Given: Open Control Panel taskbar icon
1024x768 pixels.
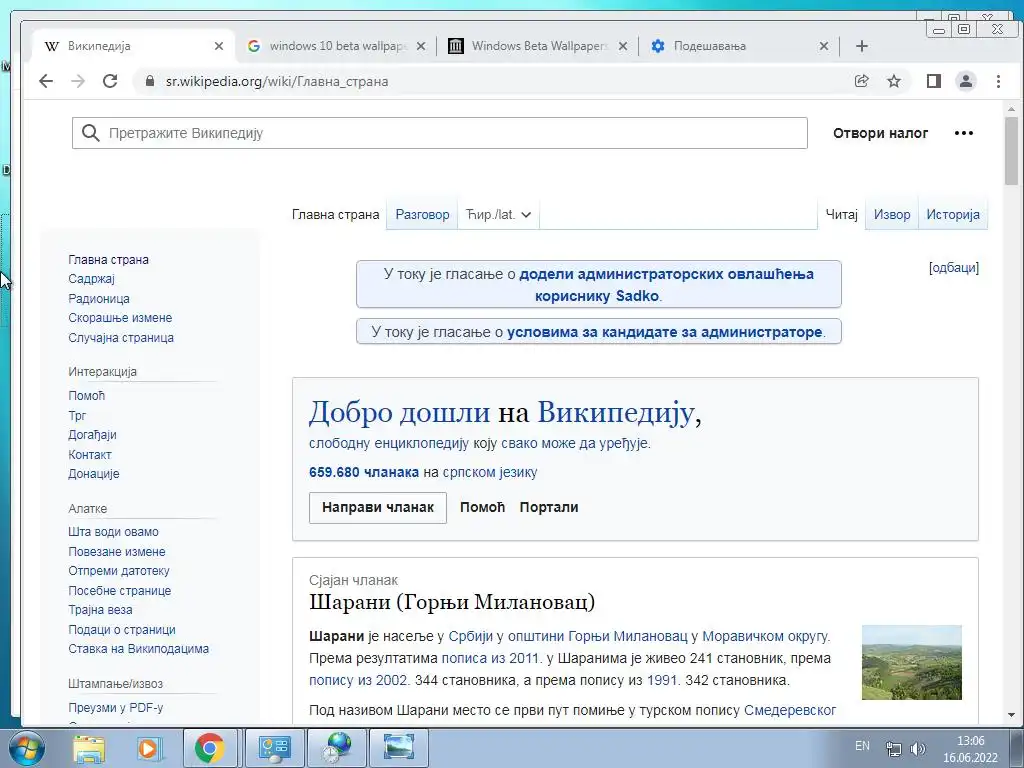Looking at the screenshot, I should click(274, 748).
